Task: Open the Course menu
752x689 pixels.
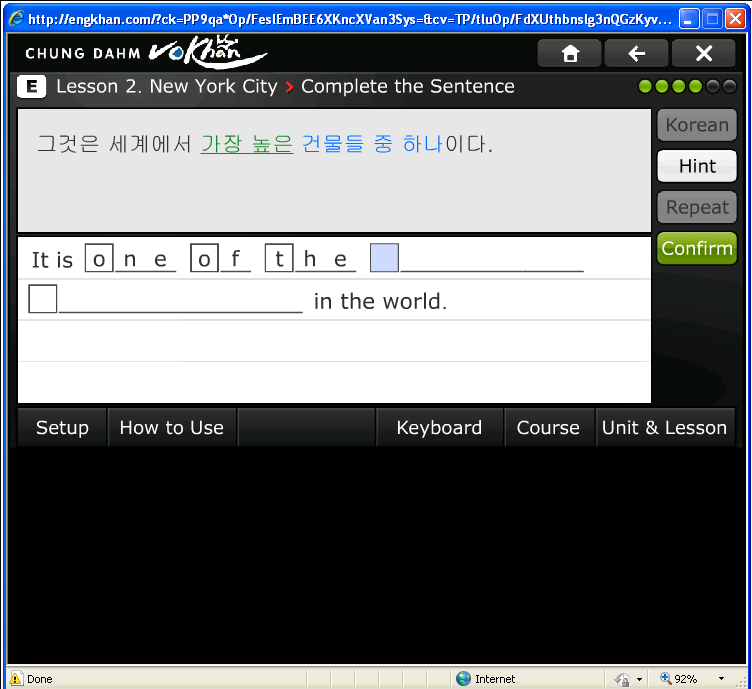Action: coord(548,428)
